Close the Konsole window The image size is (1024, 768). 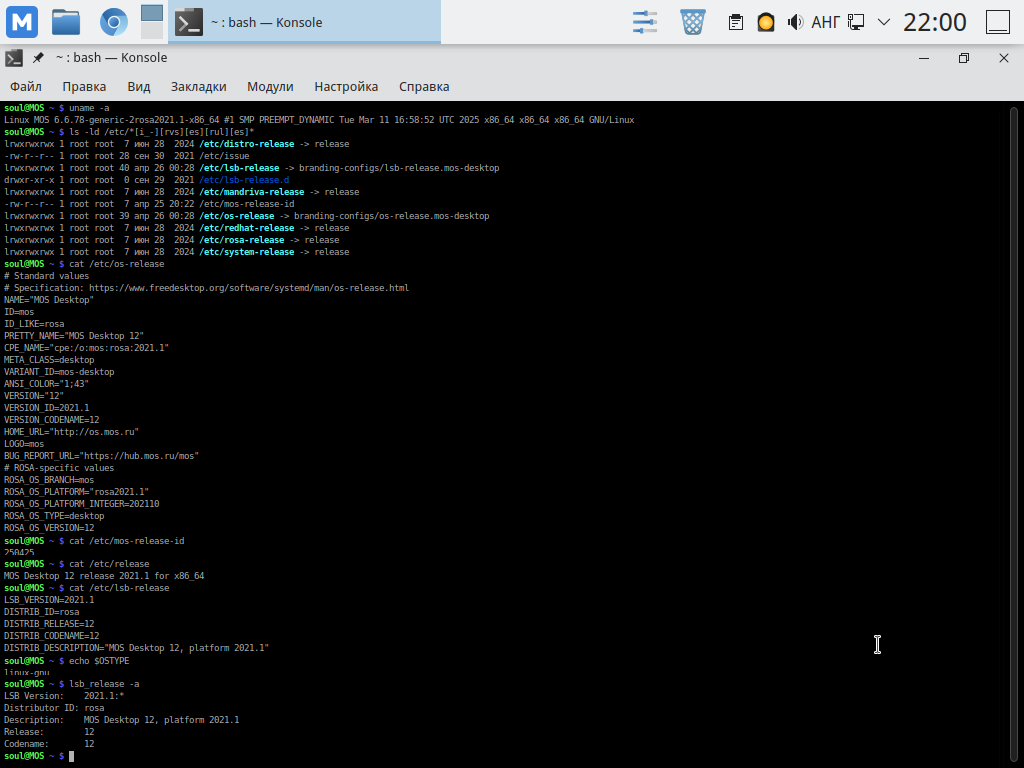(1004, 58)
